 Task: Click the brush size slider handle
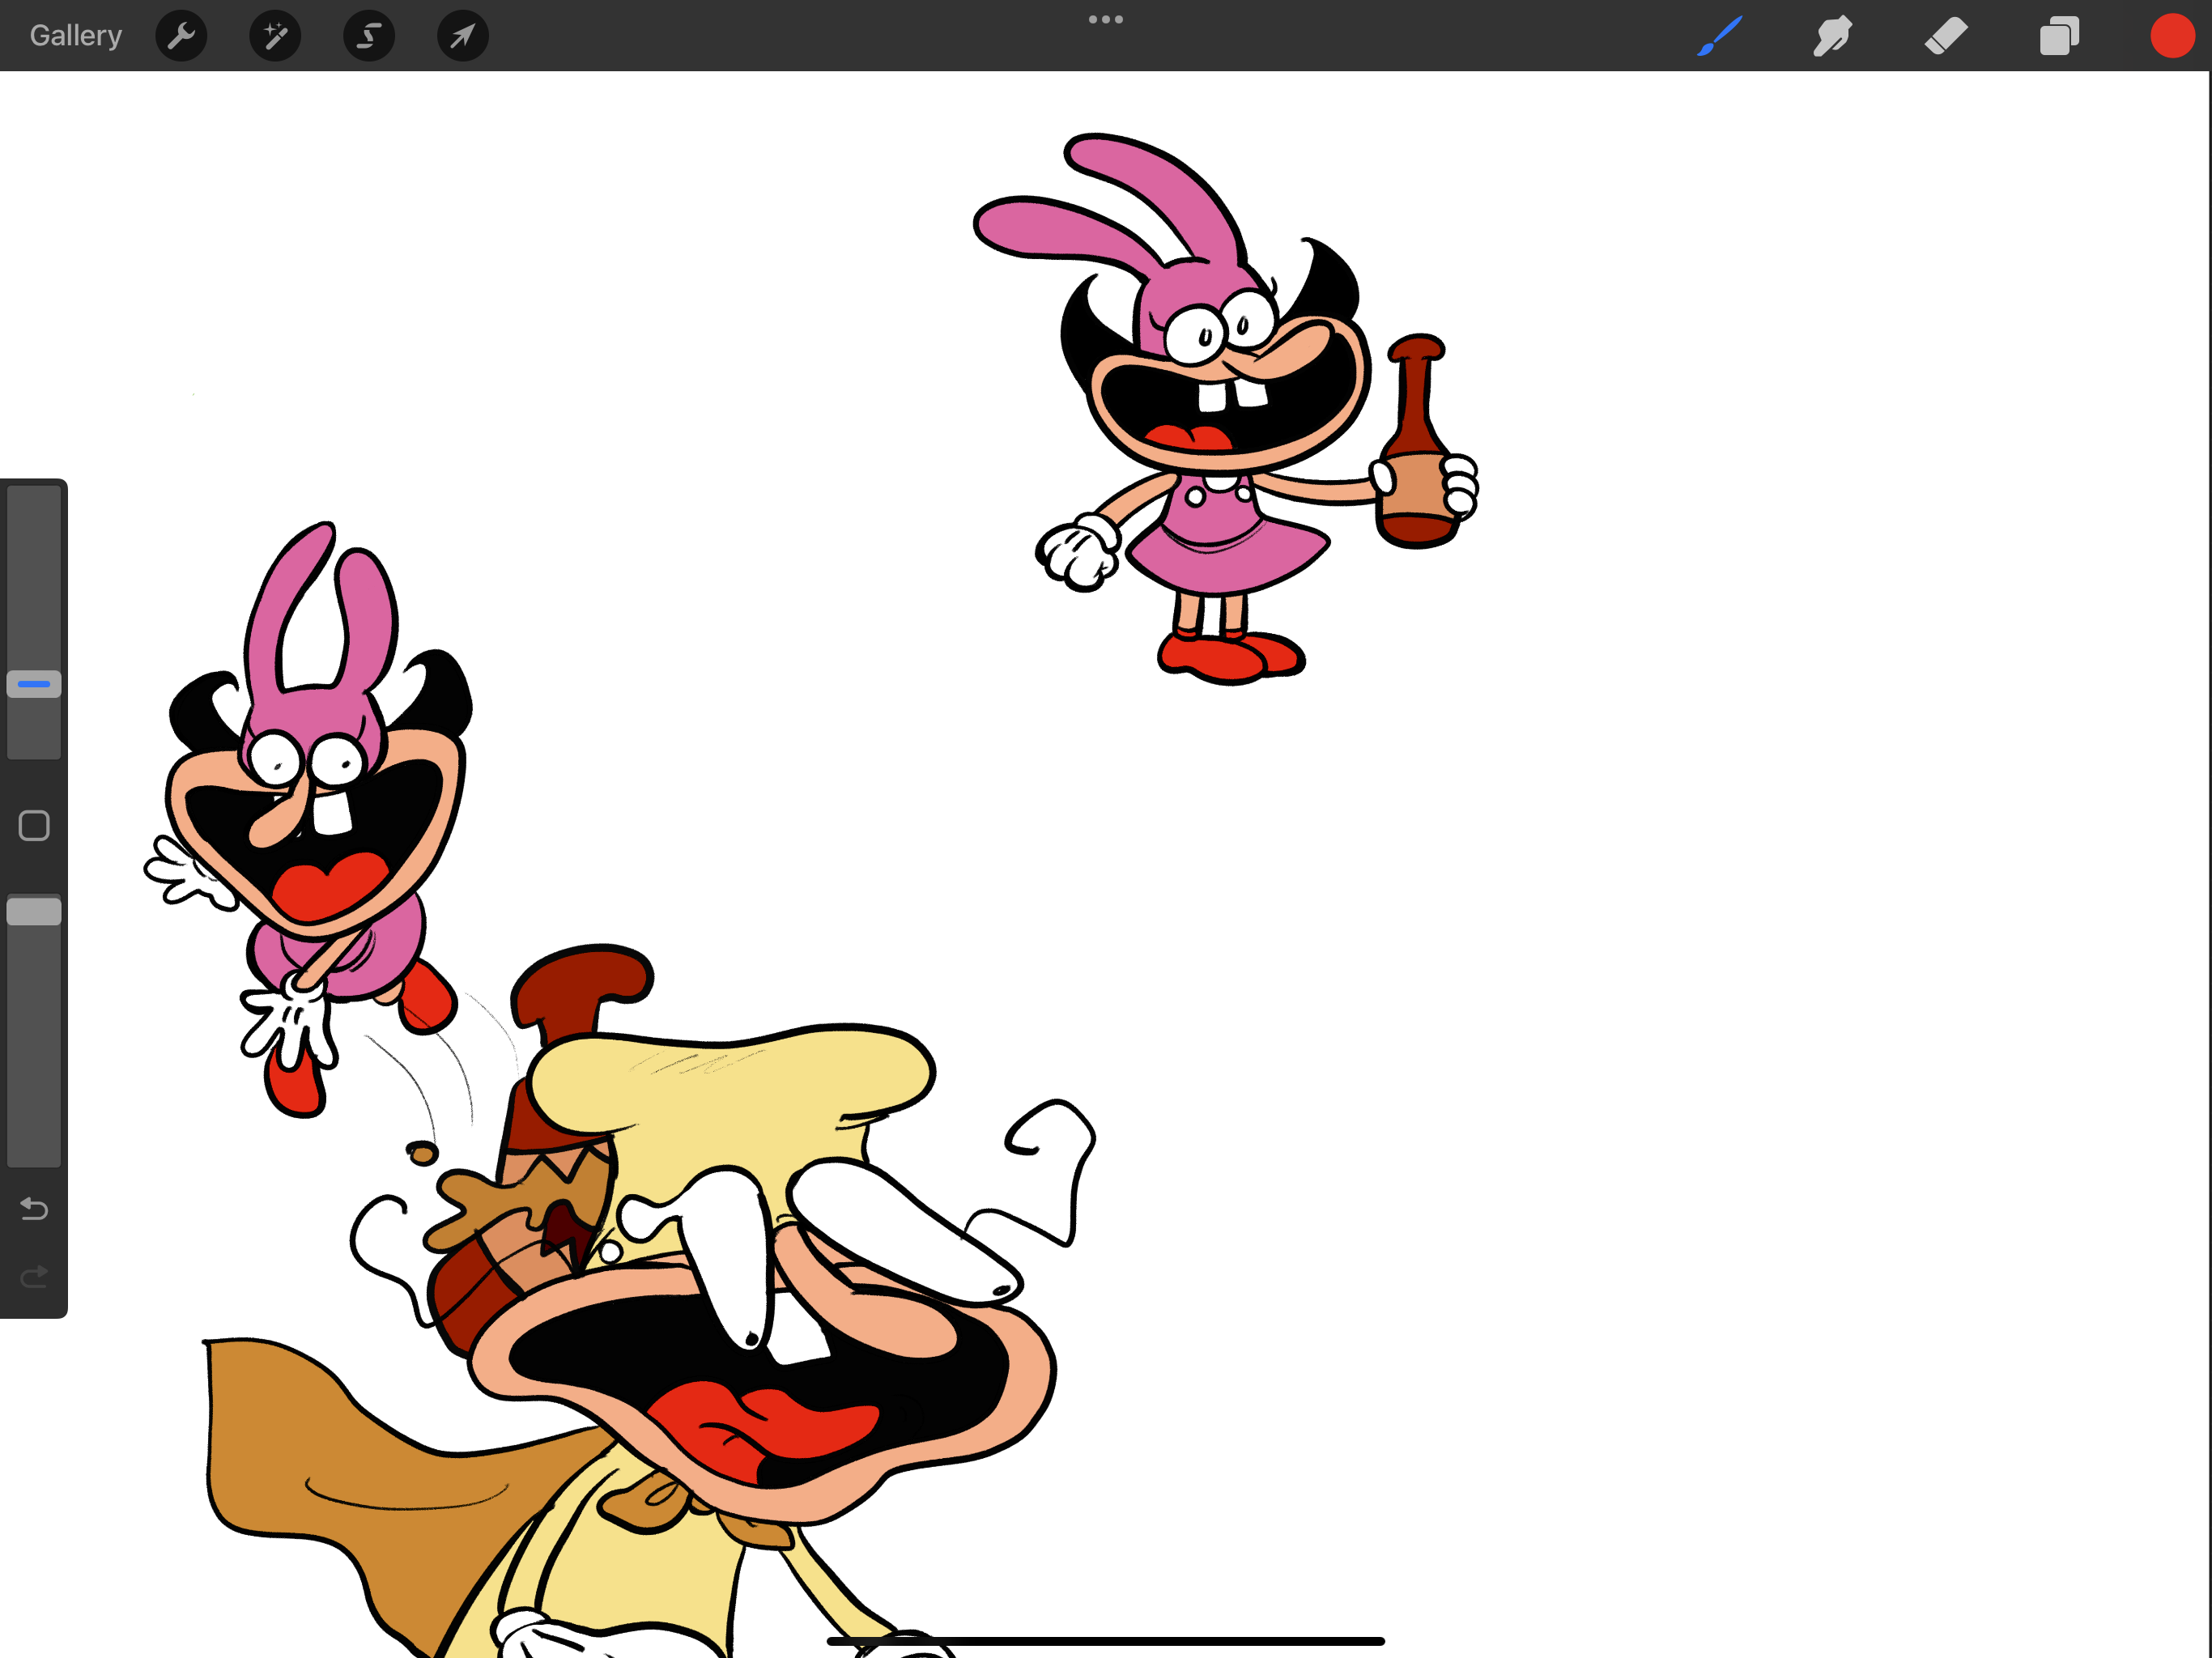tap(34, 684)
